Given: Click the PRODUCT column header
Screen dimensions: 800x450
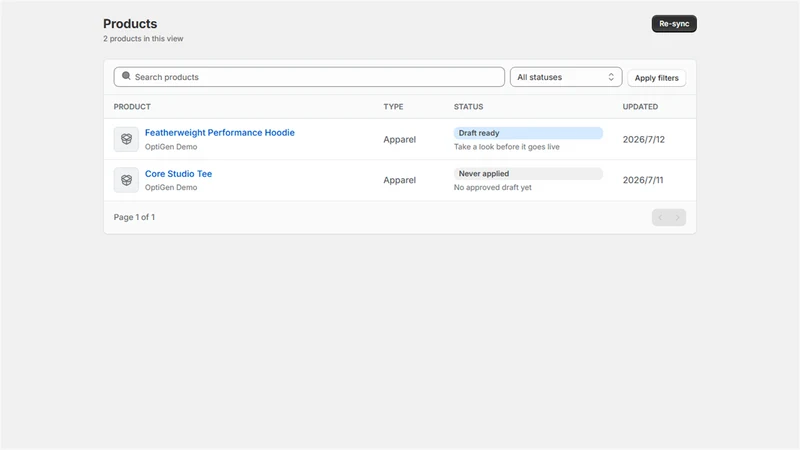Looking at the screenshot, I should click(132, 107).
